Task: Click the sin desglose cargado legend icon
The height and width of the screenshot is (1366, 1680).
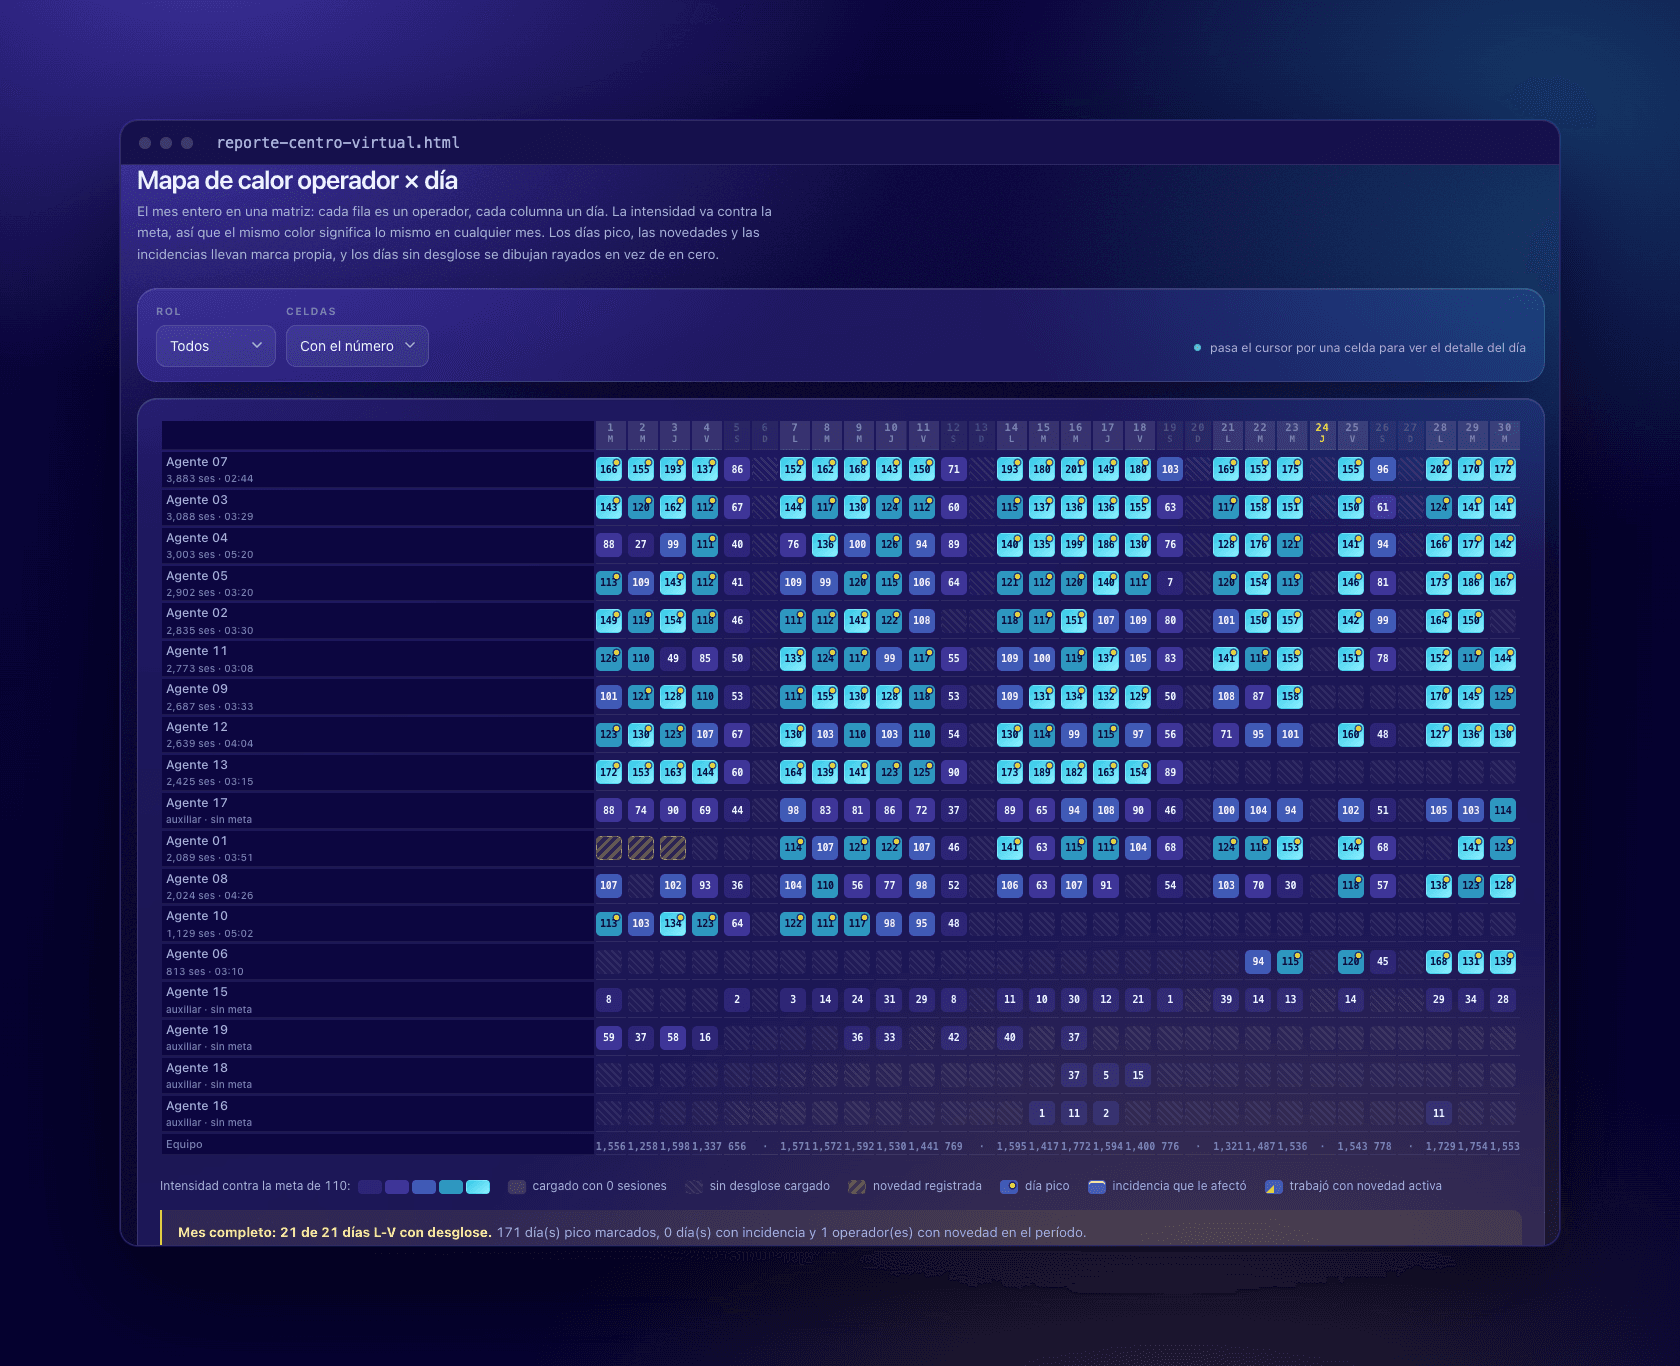Action: (x=694, y=1186)
